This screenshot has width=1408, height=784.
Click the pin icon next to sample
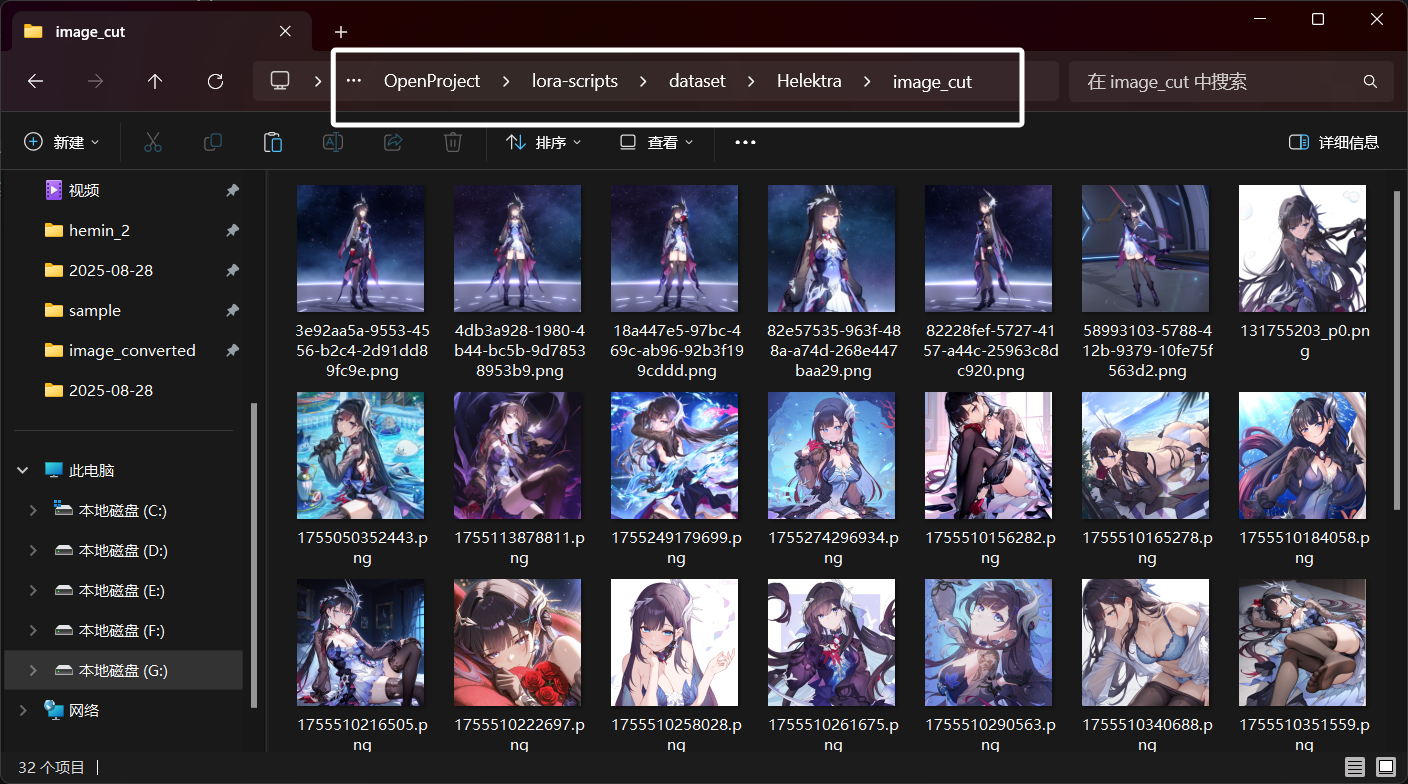click(232, 310)
